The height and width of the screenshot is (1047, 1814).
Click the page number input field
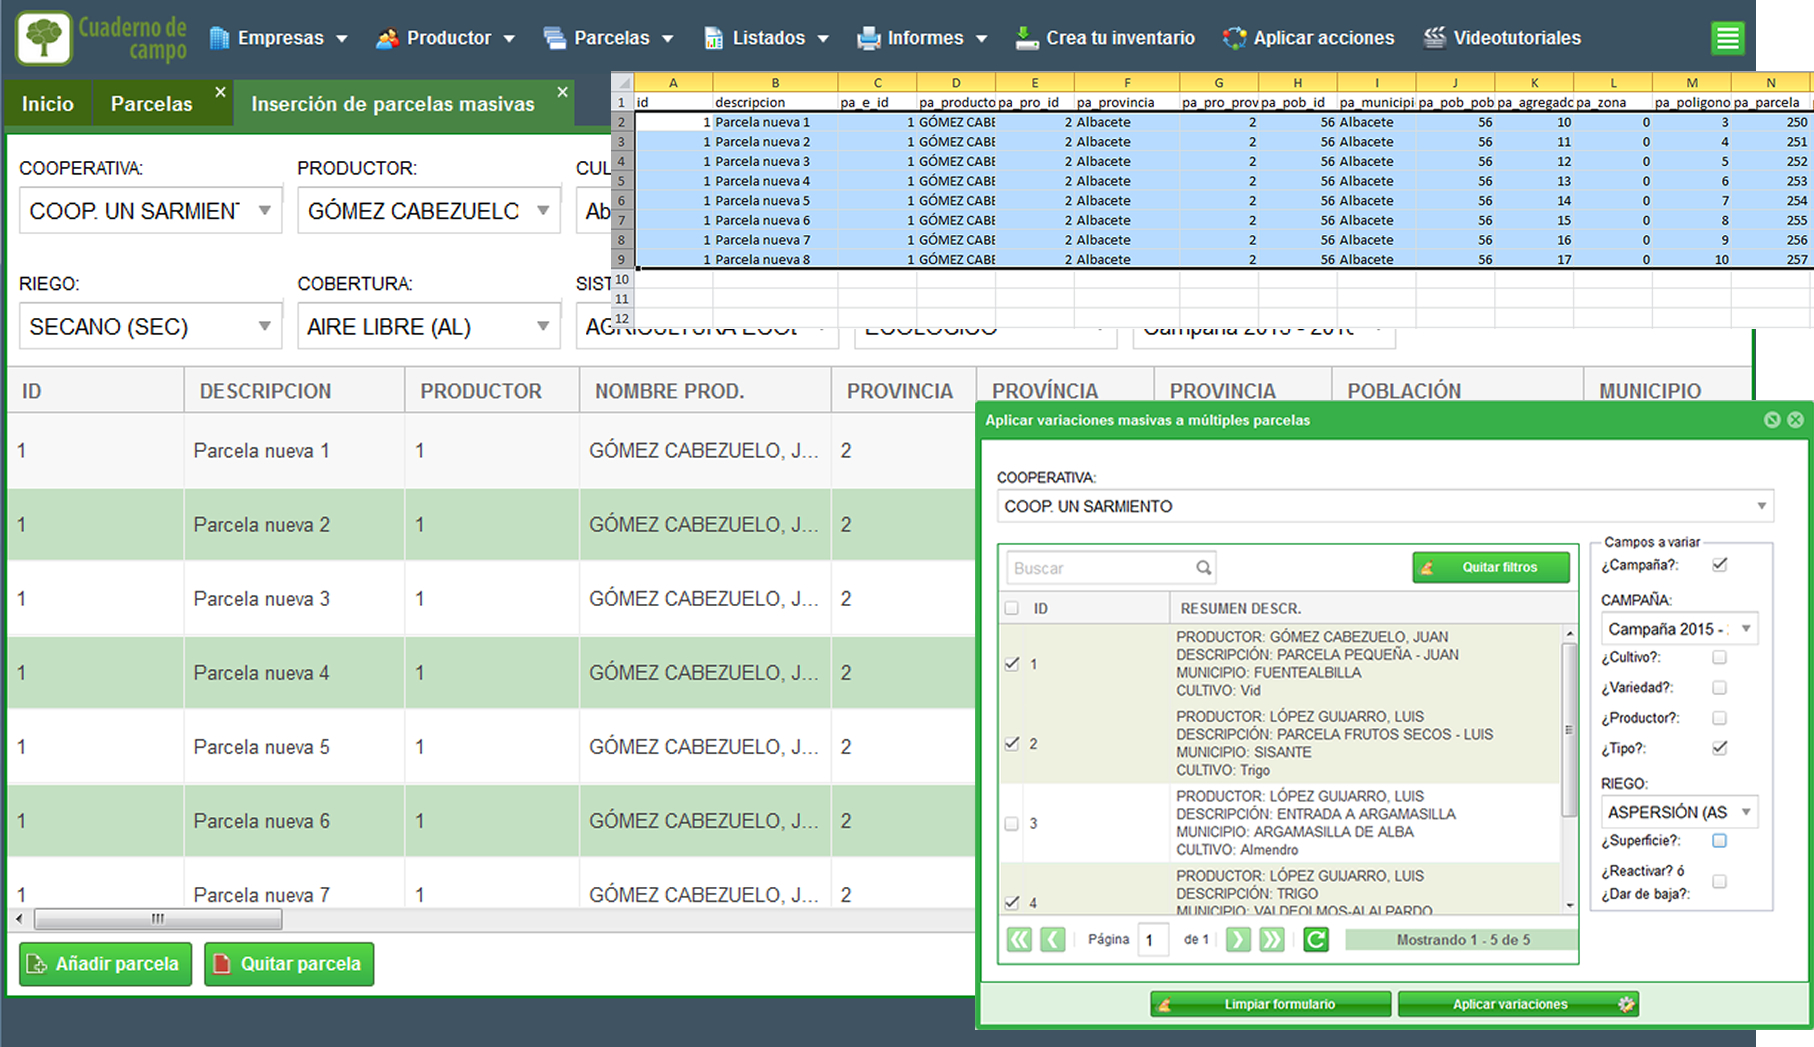coord(1153,940)
